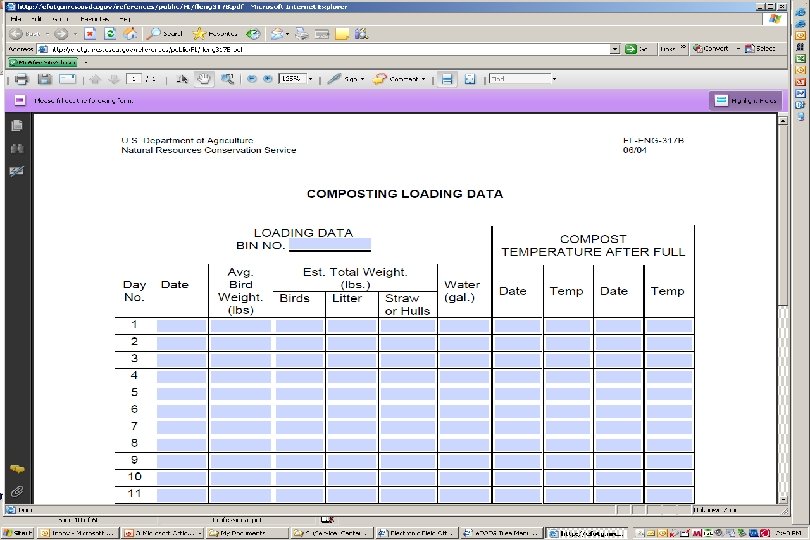Image resolution: width=810 pixels, height=540 pixels.
Task: Click the Print icon in PDF toolbar
Action: pos(20,79)
